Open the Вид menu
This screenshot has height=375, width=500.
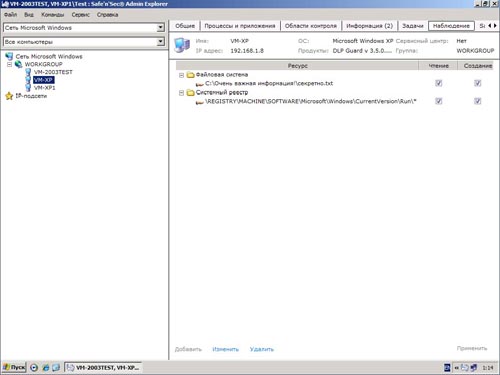[x=29, y=15]
